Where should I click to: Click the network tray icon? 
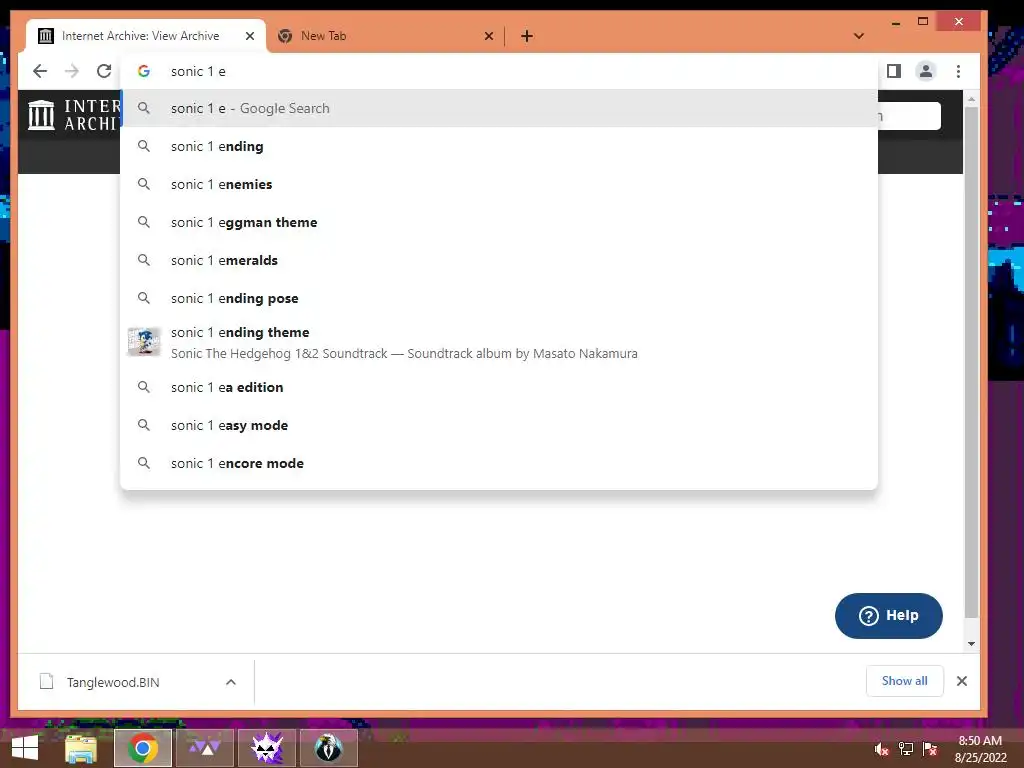[906, 749]
